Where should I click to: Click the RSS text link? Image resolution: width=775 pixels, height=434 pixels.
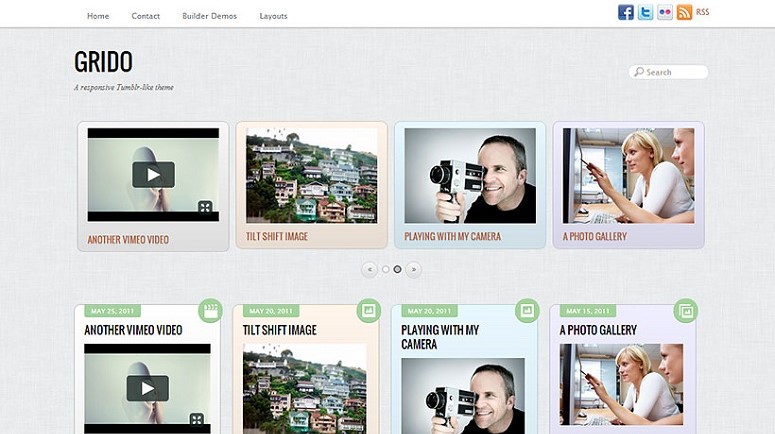tap(702, 12)
